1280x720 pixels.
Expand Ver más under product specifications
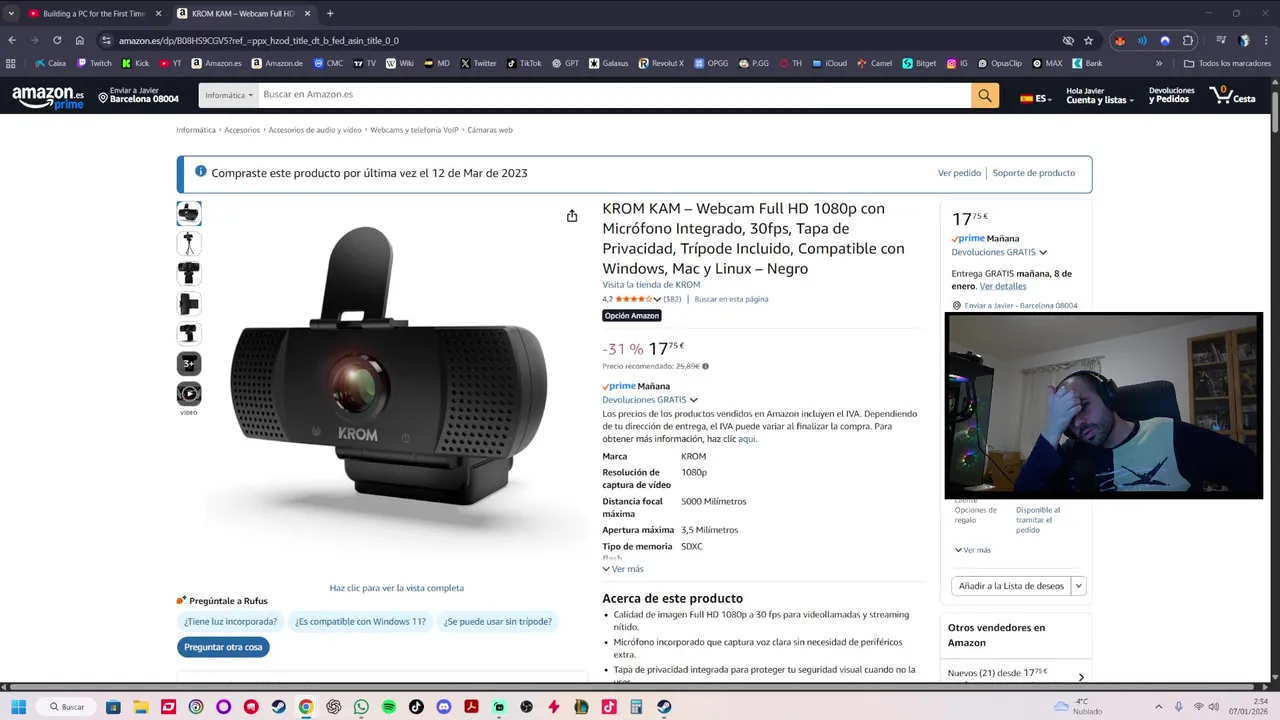[x=623, y=569]
